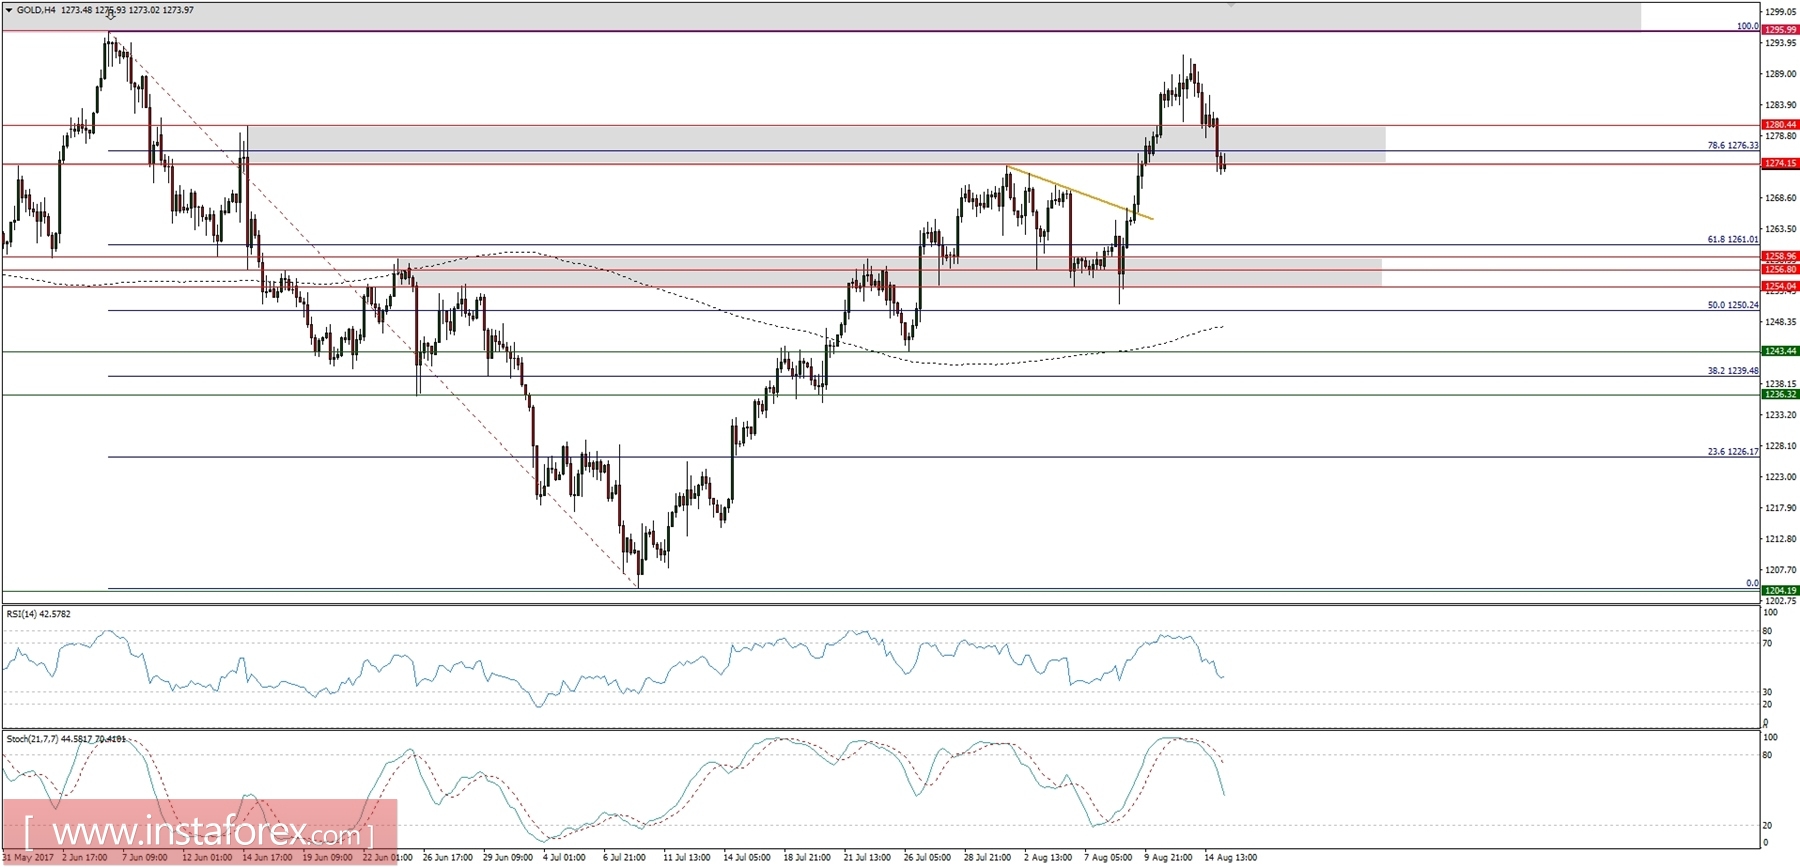The width and height of the screenshot is (1800, 868).
Task: Click the 2 Aug 13:00 time label
Action: tap(1047, 857)
